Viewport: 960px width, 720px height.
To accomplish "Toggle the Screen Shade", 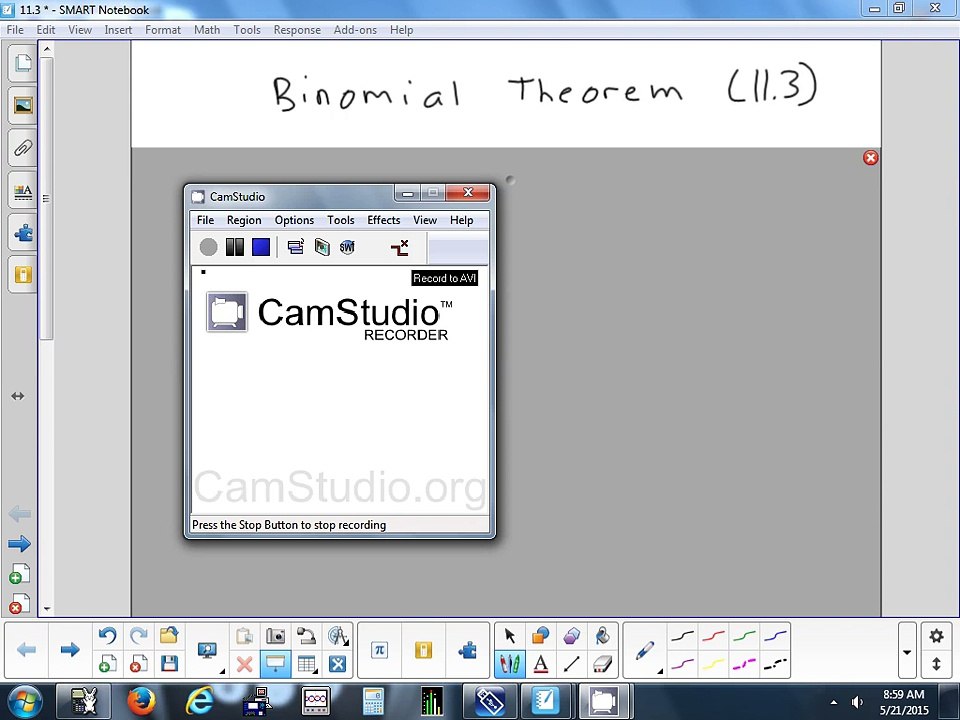I will pos(276,664).
